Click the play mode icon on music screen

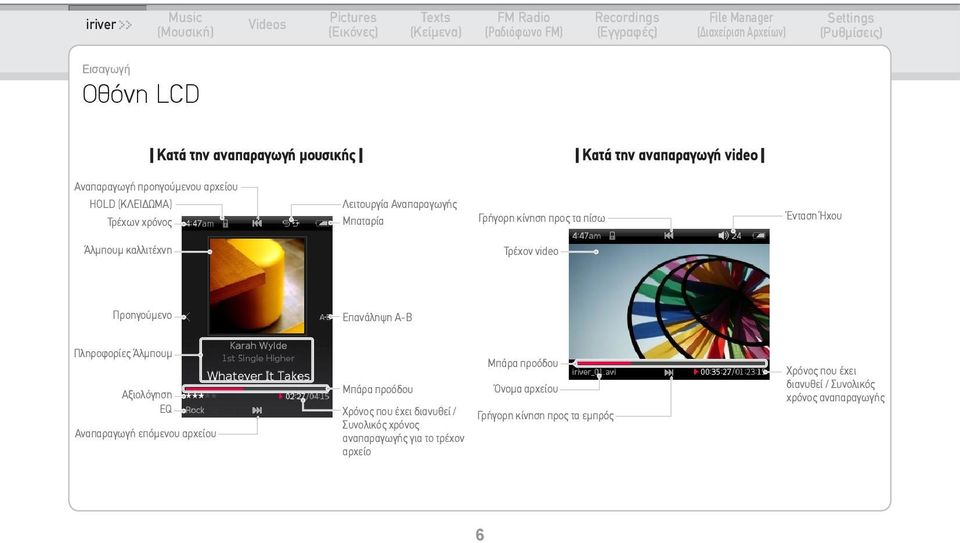[x=291, y=223]
